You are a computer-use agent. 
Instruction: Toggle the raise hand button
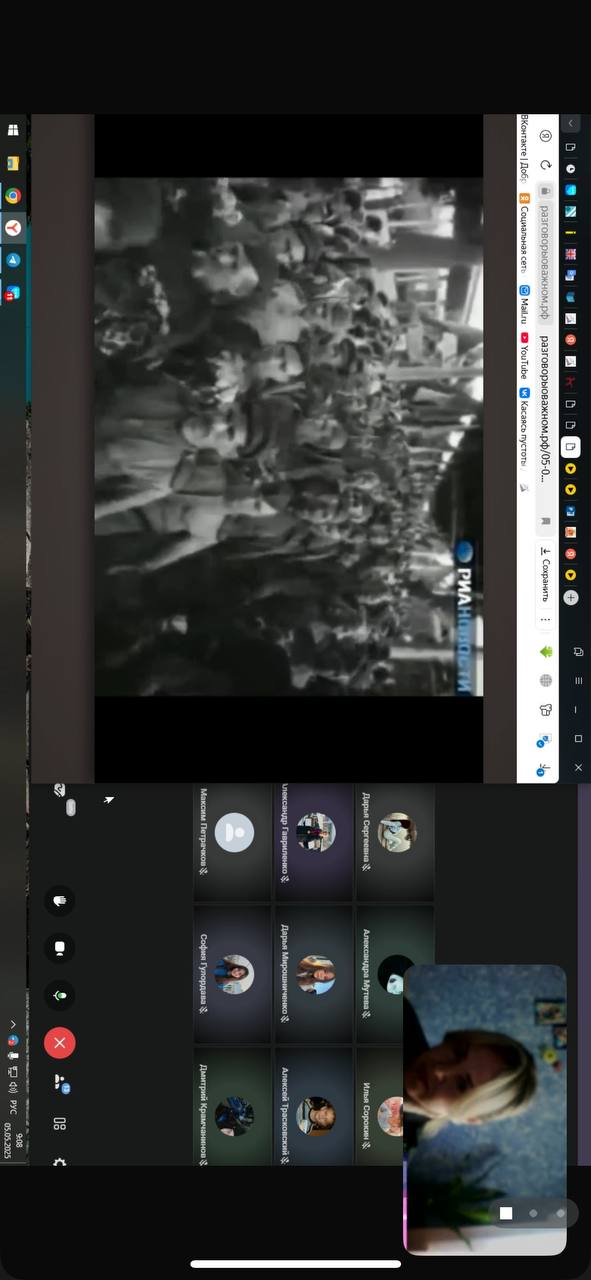(x=59, y=901)
